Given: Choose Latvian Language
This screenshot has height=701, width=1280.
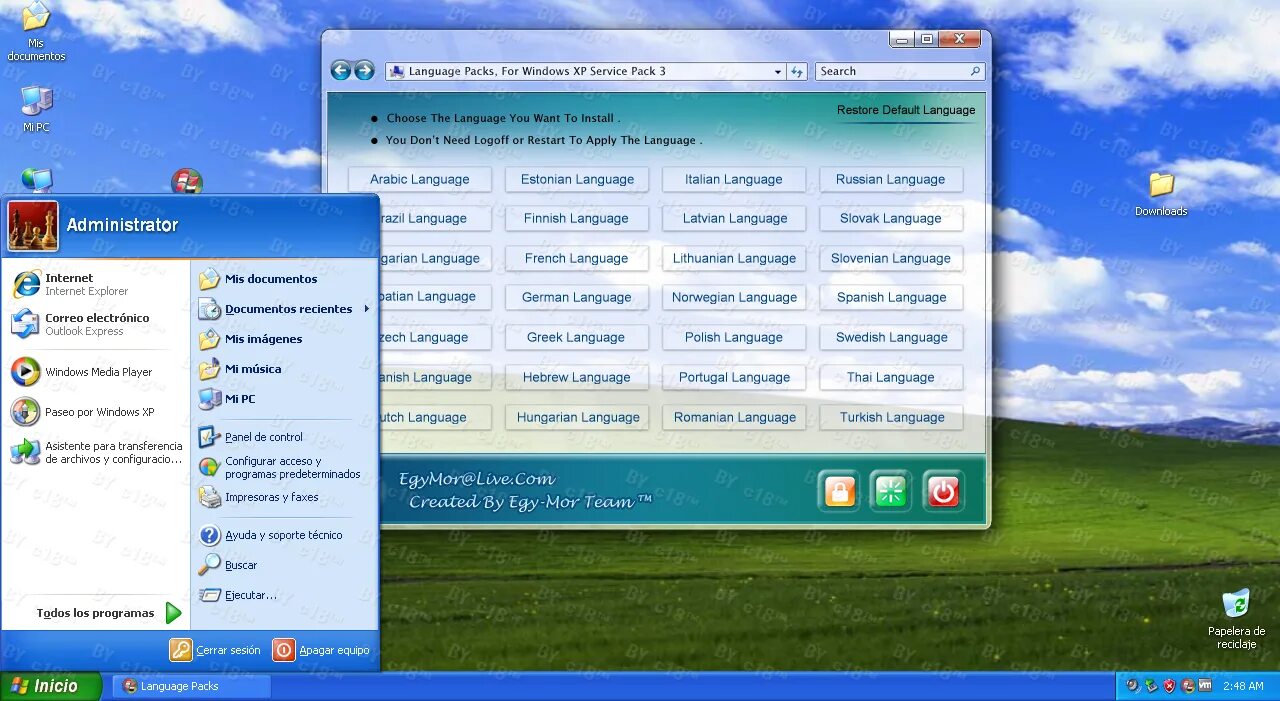Looking at the screenshot, I should 734,218.
